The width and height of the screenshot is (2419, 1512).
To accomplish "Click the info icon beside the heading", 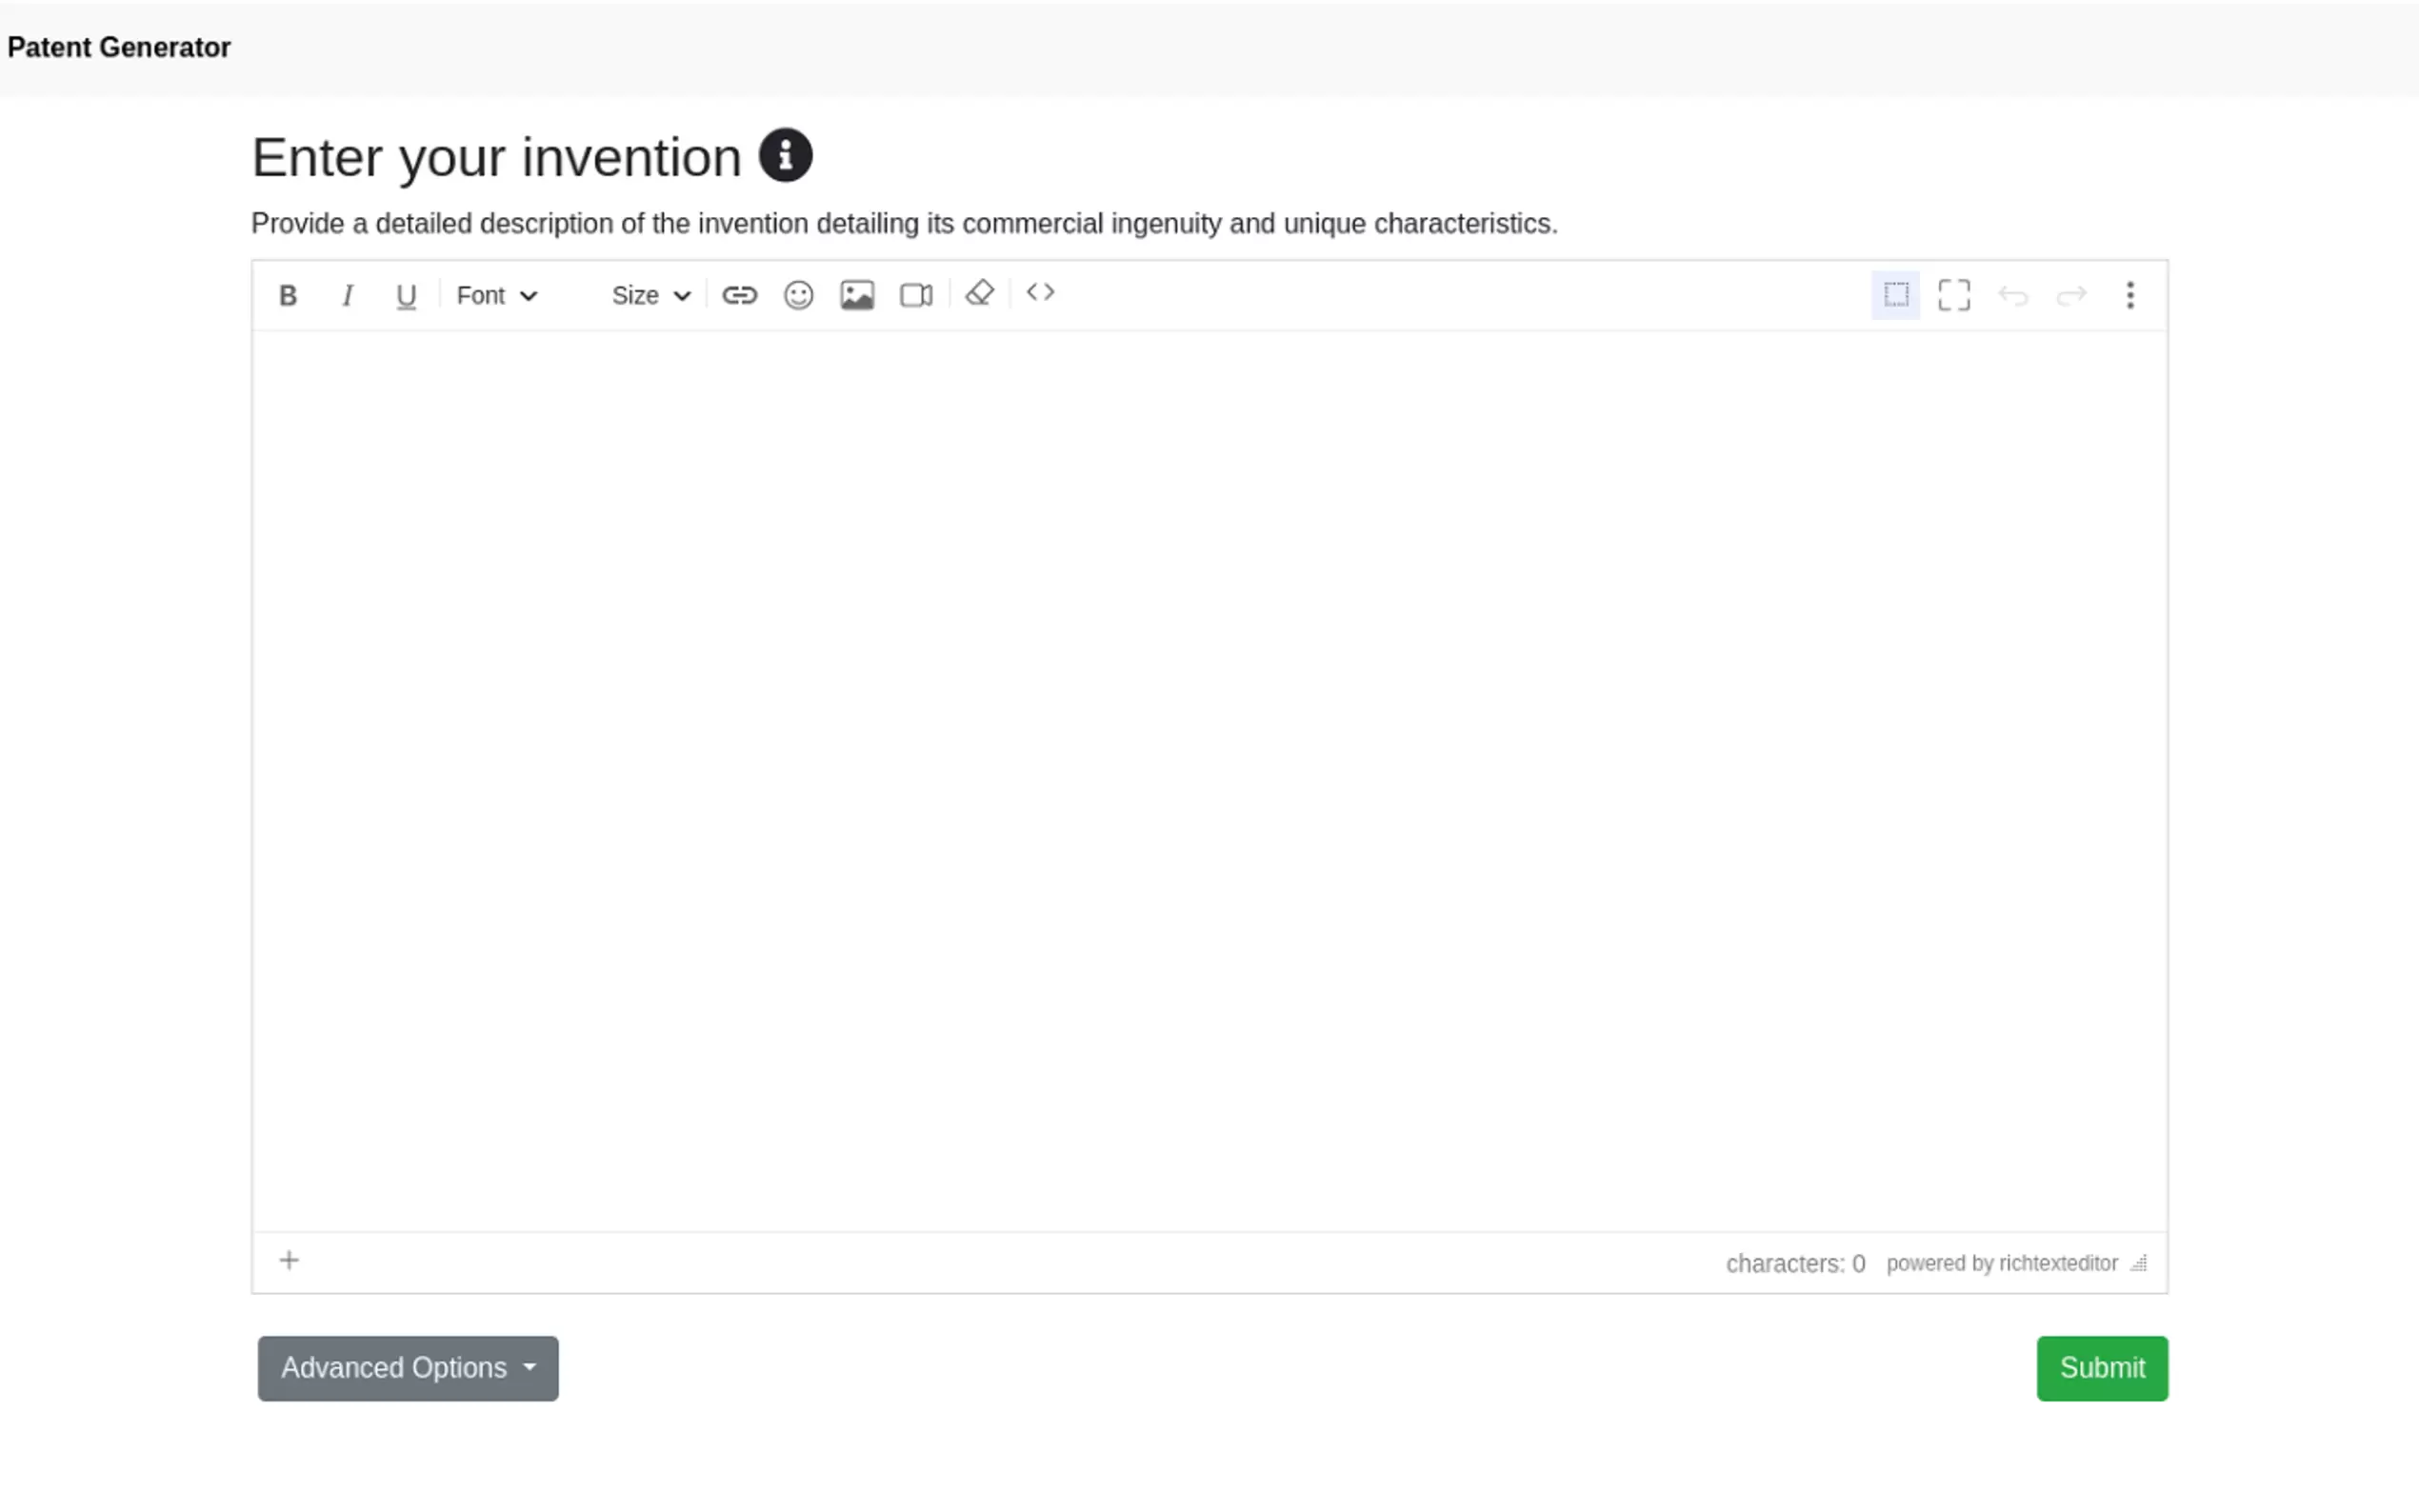I will 786,156.
